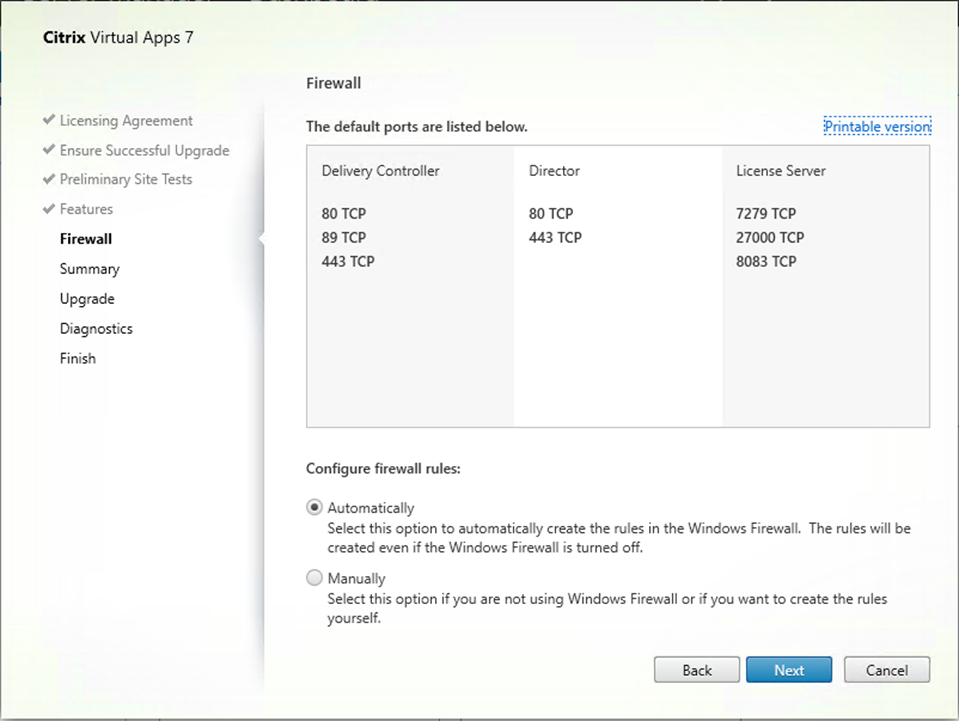The width and height of the screenshot is (959, 721).
Task: Click the Firewall page heading
Action: [x=333, y=83]
